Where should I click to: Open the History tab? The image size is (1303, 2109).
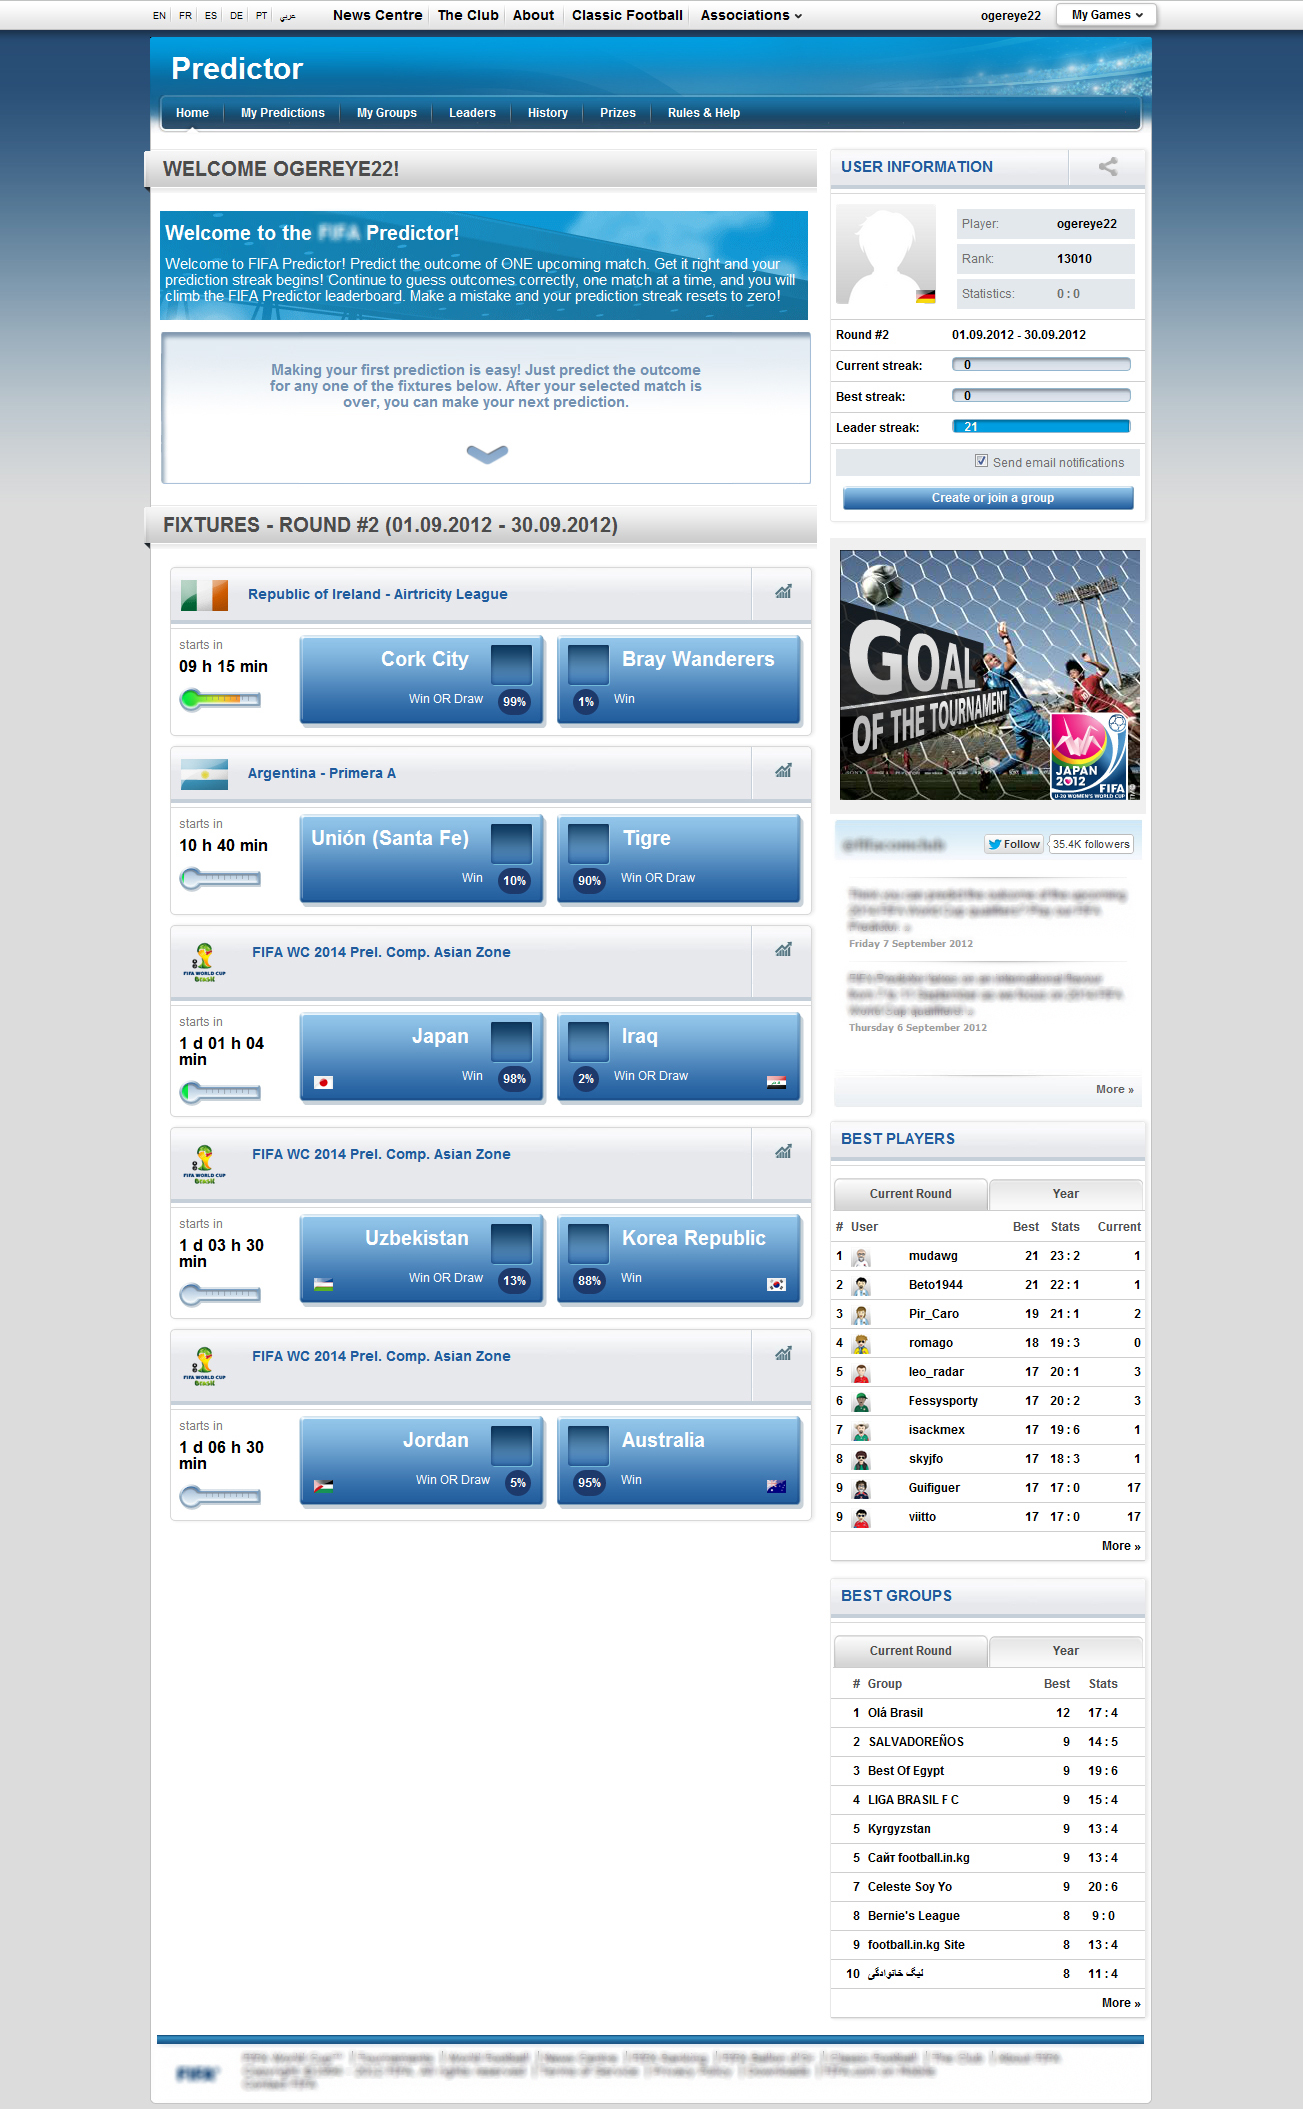(548, 113)
